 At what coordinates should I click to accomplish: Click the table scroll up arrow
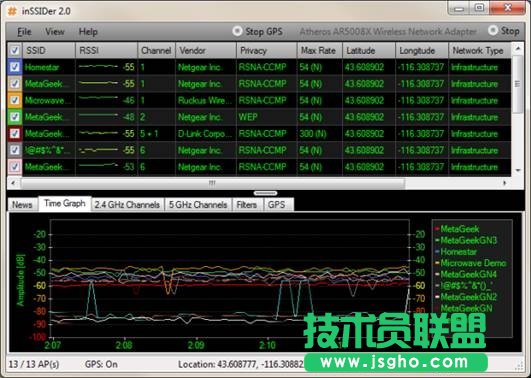point(517,48)
